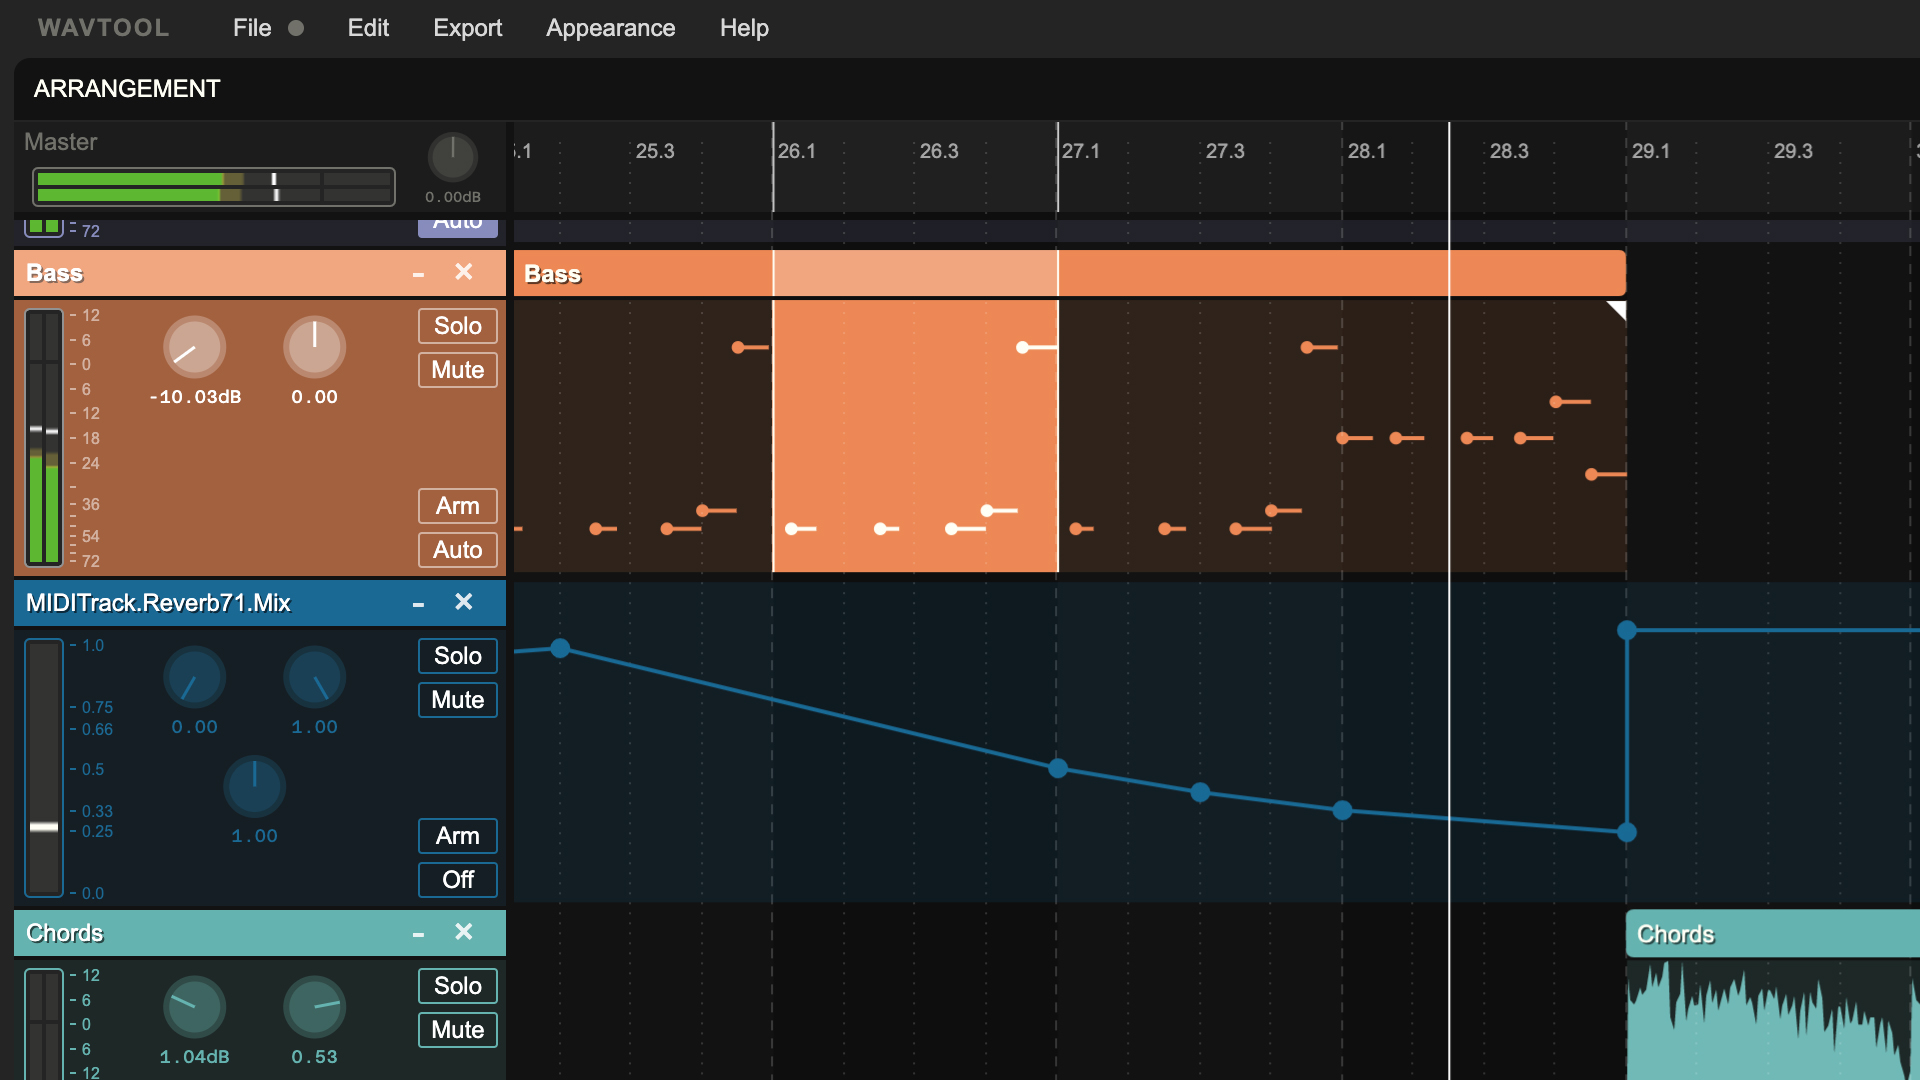The height and width of the screenshot is (1080, 1920).
Task: Mute the Bass track
Action: point(459,369)
